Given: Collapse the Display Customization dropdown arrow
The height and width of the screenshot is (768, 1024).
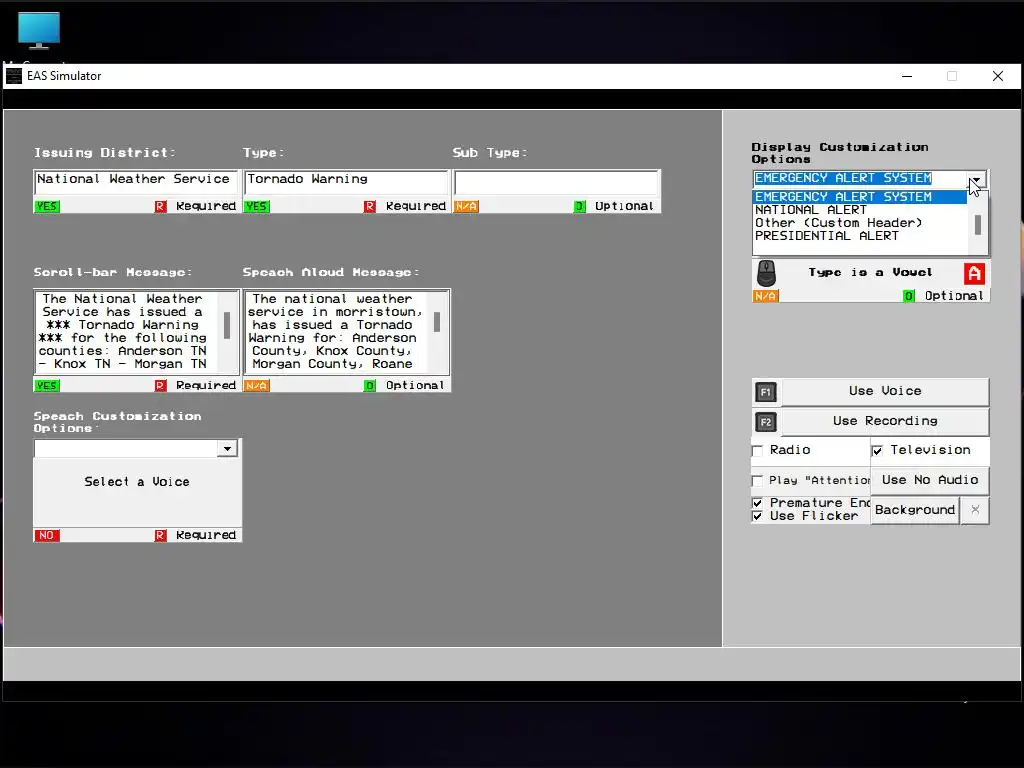Looking at the screenshot, I should click(976, 180).
